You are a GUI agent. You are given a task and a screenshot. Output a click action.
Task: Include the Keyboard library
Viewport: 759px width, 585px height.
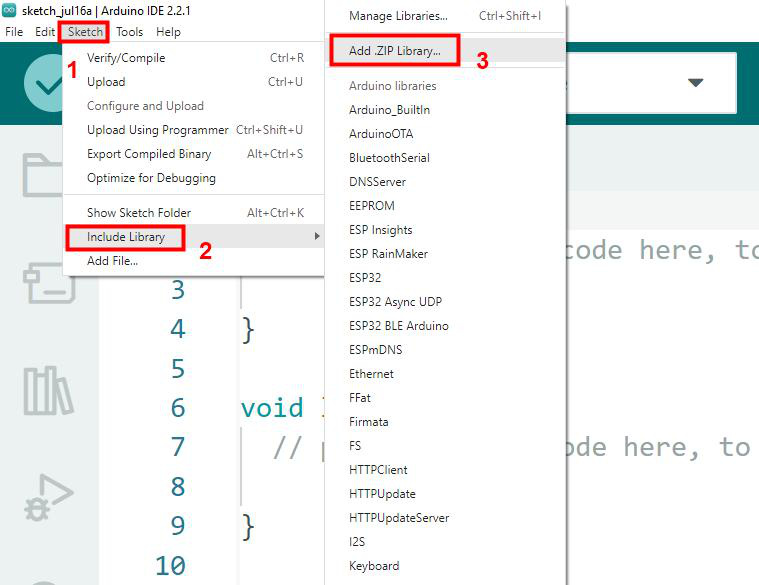[x=445, y=566]
